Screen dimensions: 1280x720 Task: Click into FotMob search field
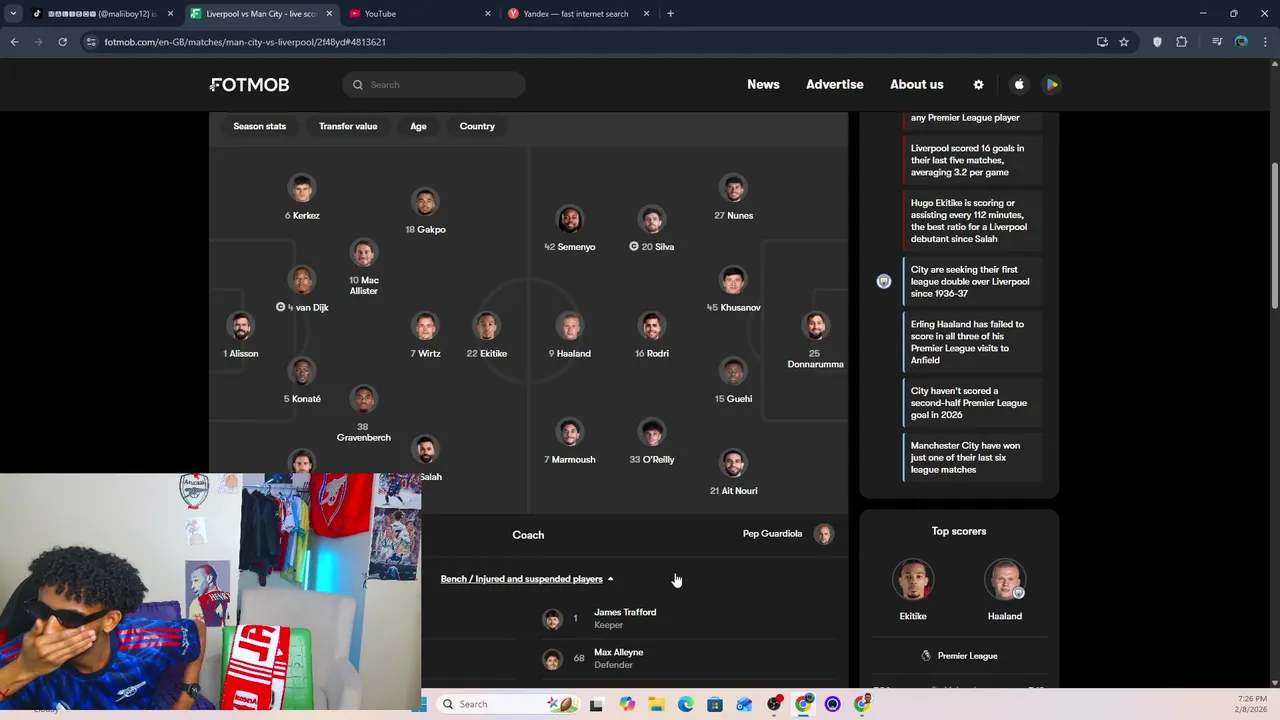434,85
